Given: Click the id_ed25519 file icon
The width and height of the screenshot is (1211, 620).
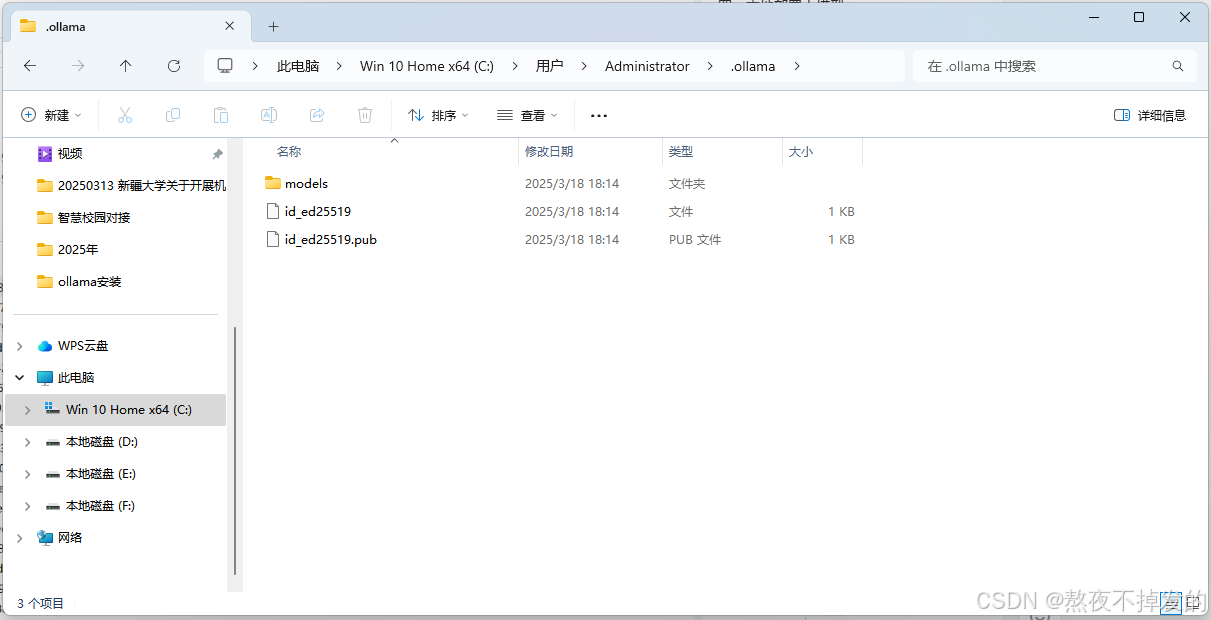Looking at the screenshot, I should (x=273, y=211).
